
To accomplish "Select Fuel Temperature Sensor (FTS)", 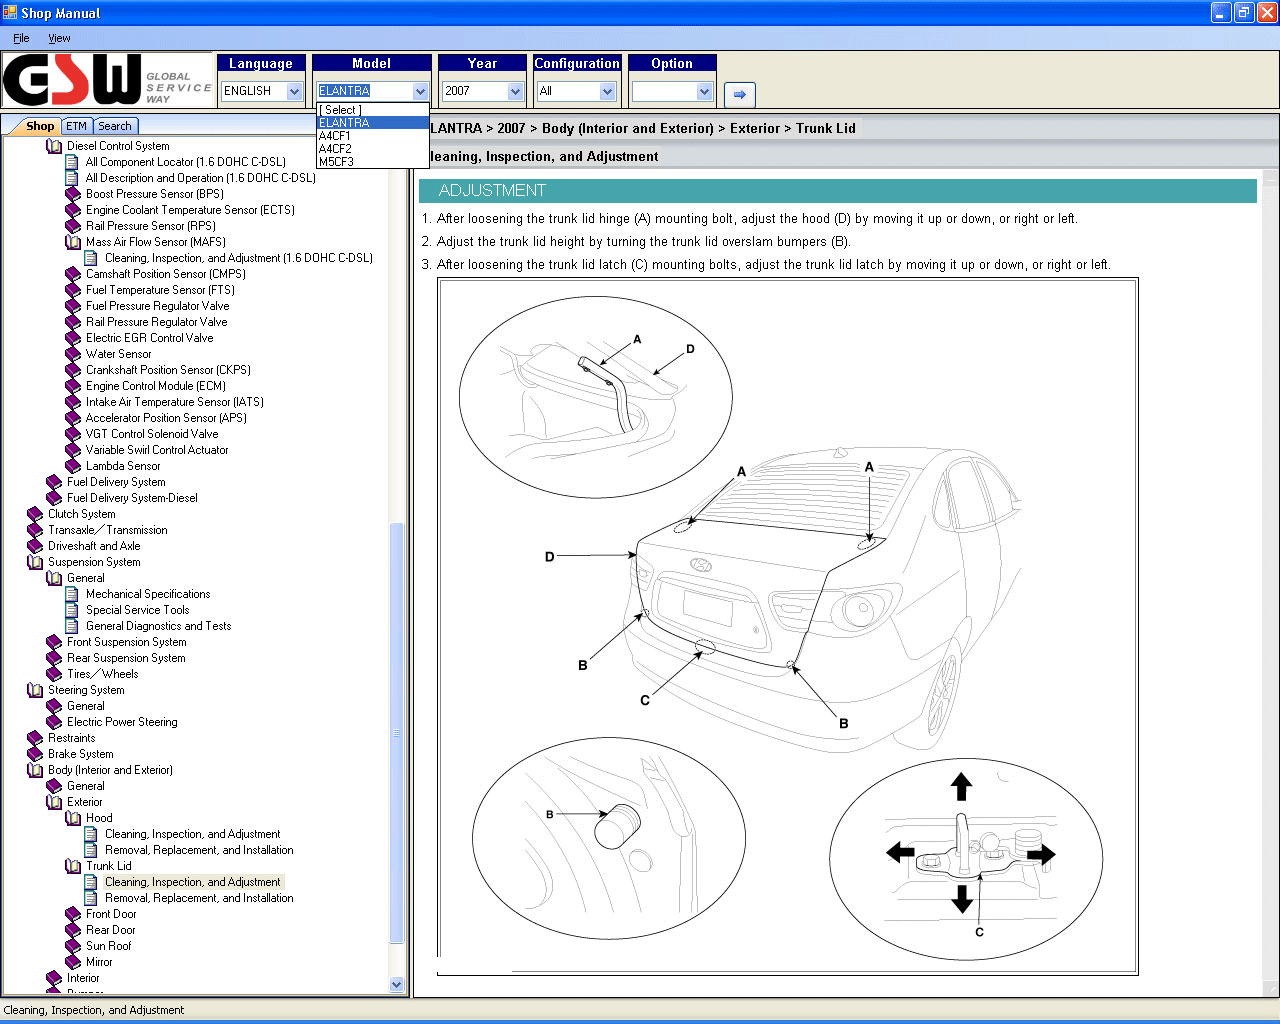I will tap(160, 290).
